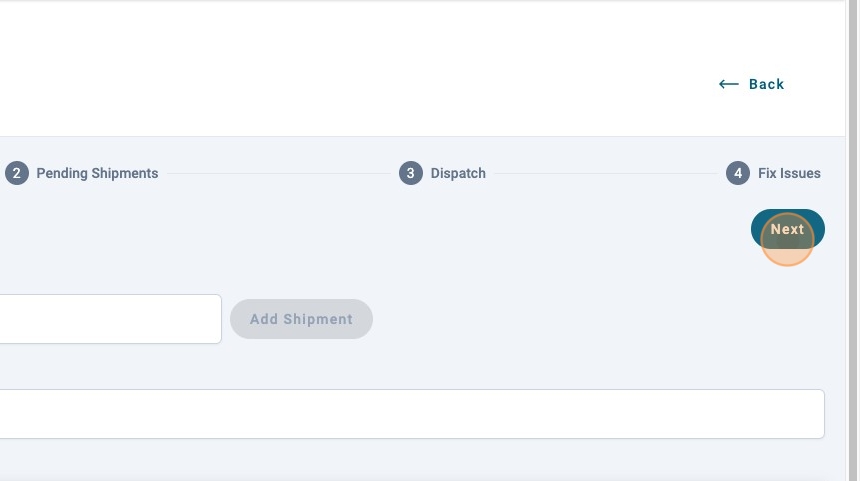Click the vertical scrollbar on the right edge

852,240
